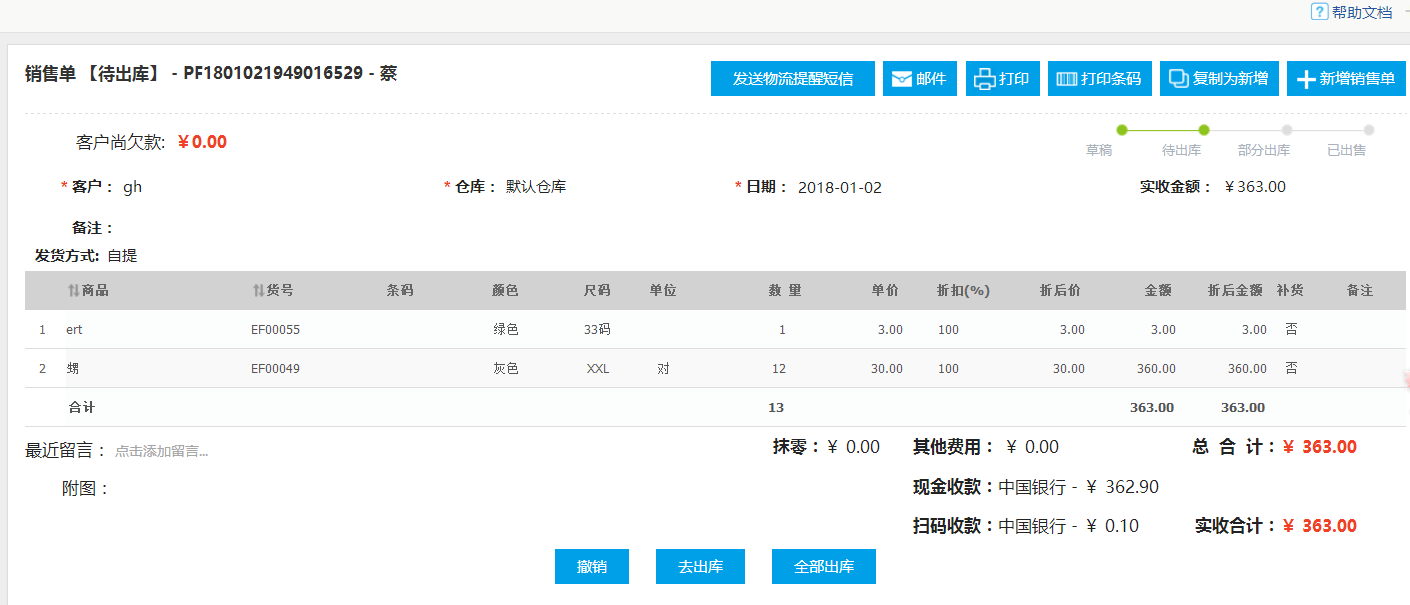The width and height of the screenshot is (1410, 605).
Task: Click the date 2018-01-02
Action: pyautogui.click(x=840, y=187)
